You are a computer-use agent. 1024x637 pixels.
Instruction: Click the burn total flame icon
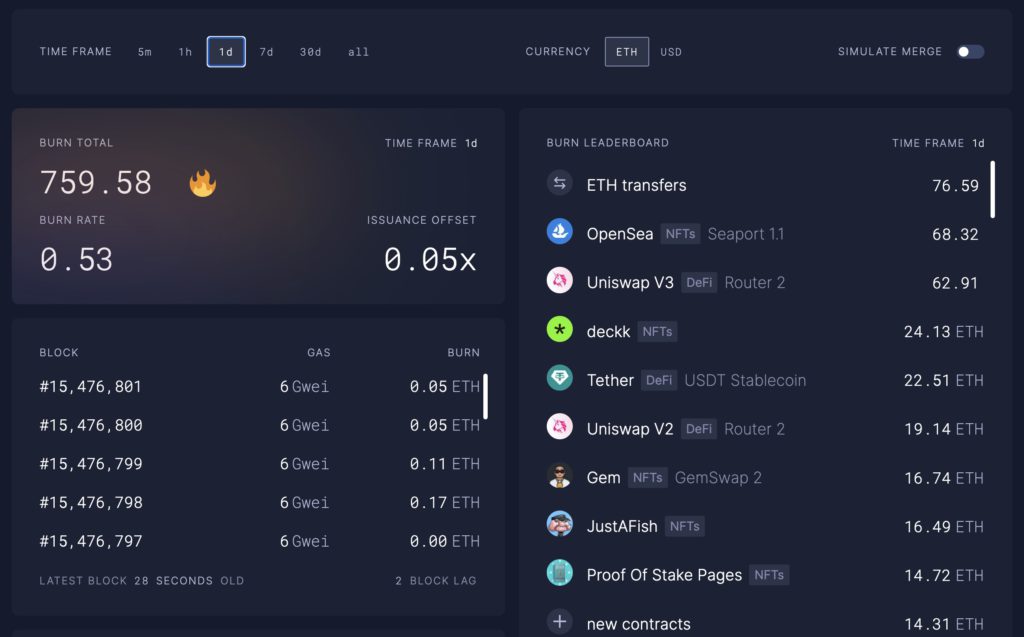tap(202, 183)
